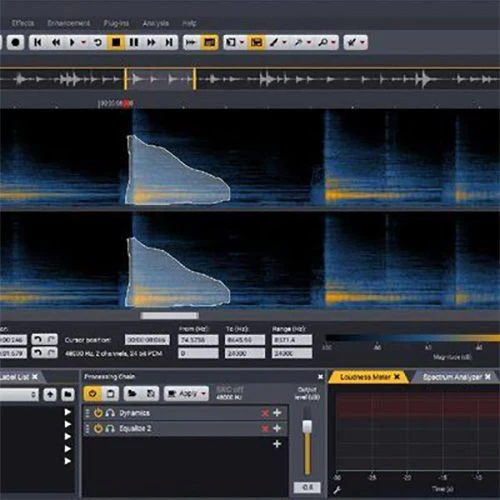
Task: Open the Play button dropdown arrow
Action: coord(83,42)
